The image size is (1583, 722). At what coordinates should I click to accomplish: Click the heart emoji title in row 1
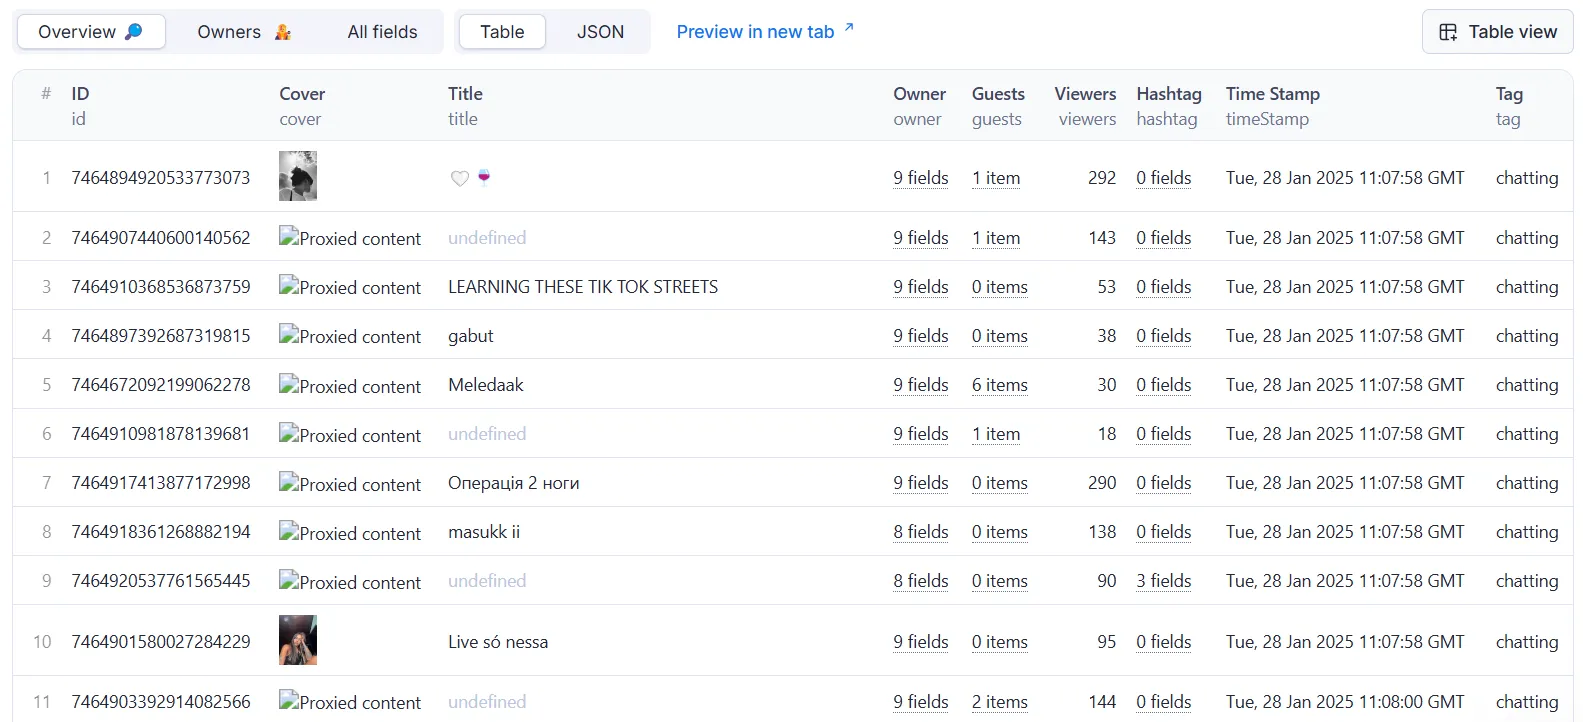[460, 178]
